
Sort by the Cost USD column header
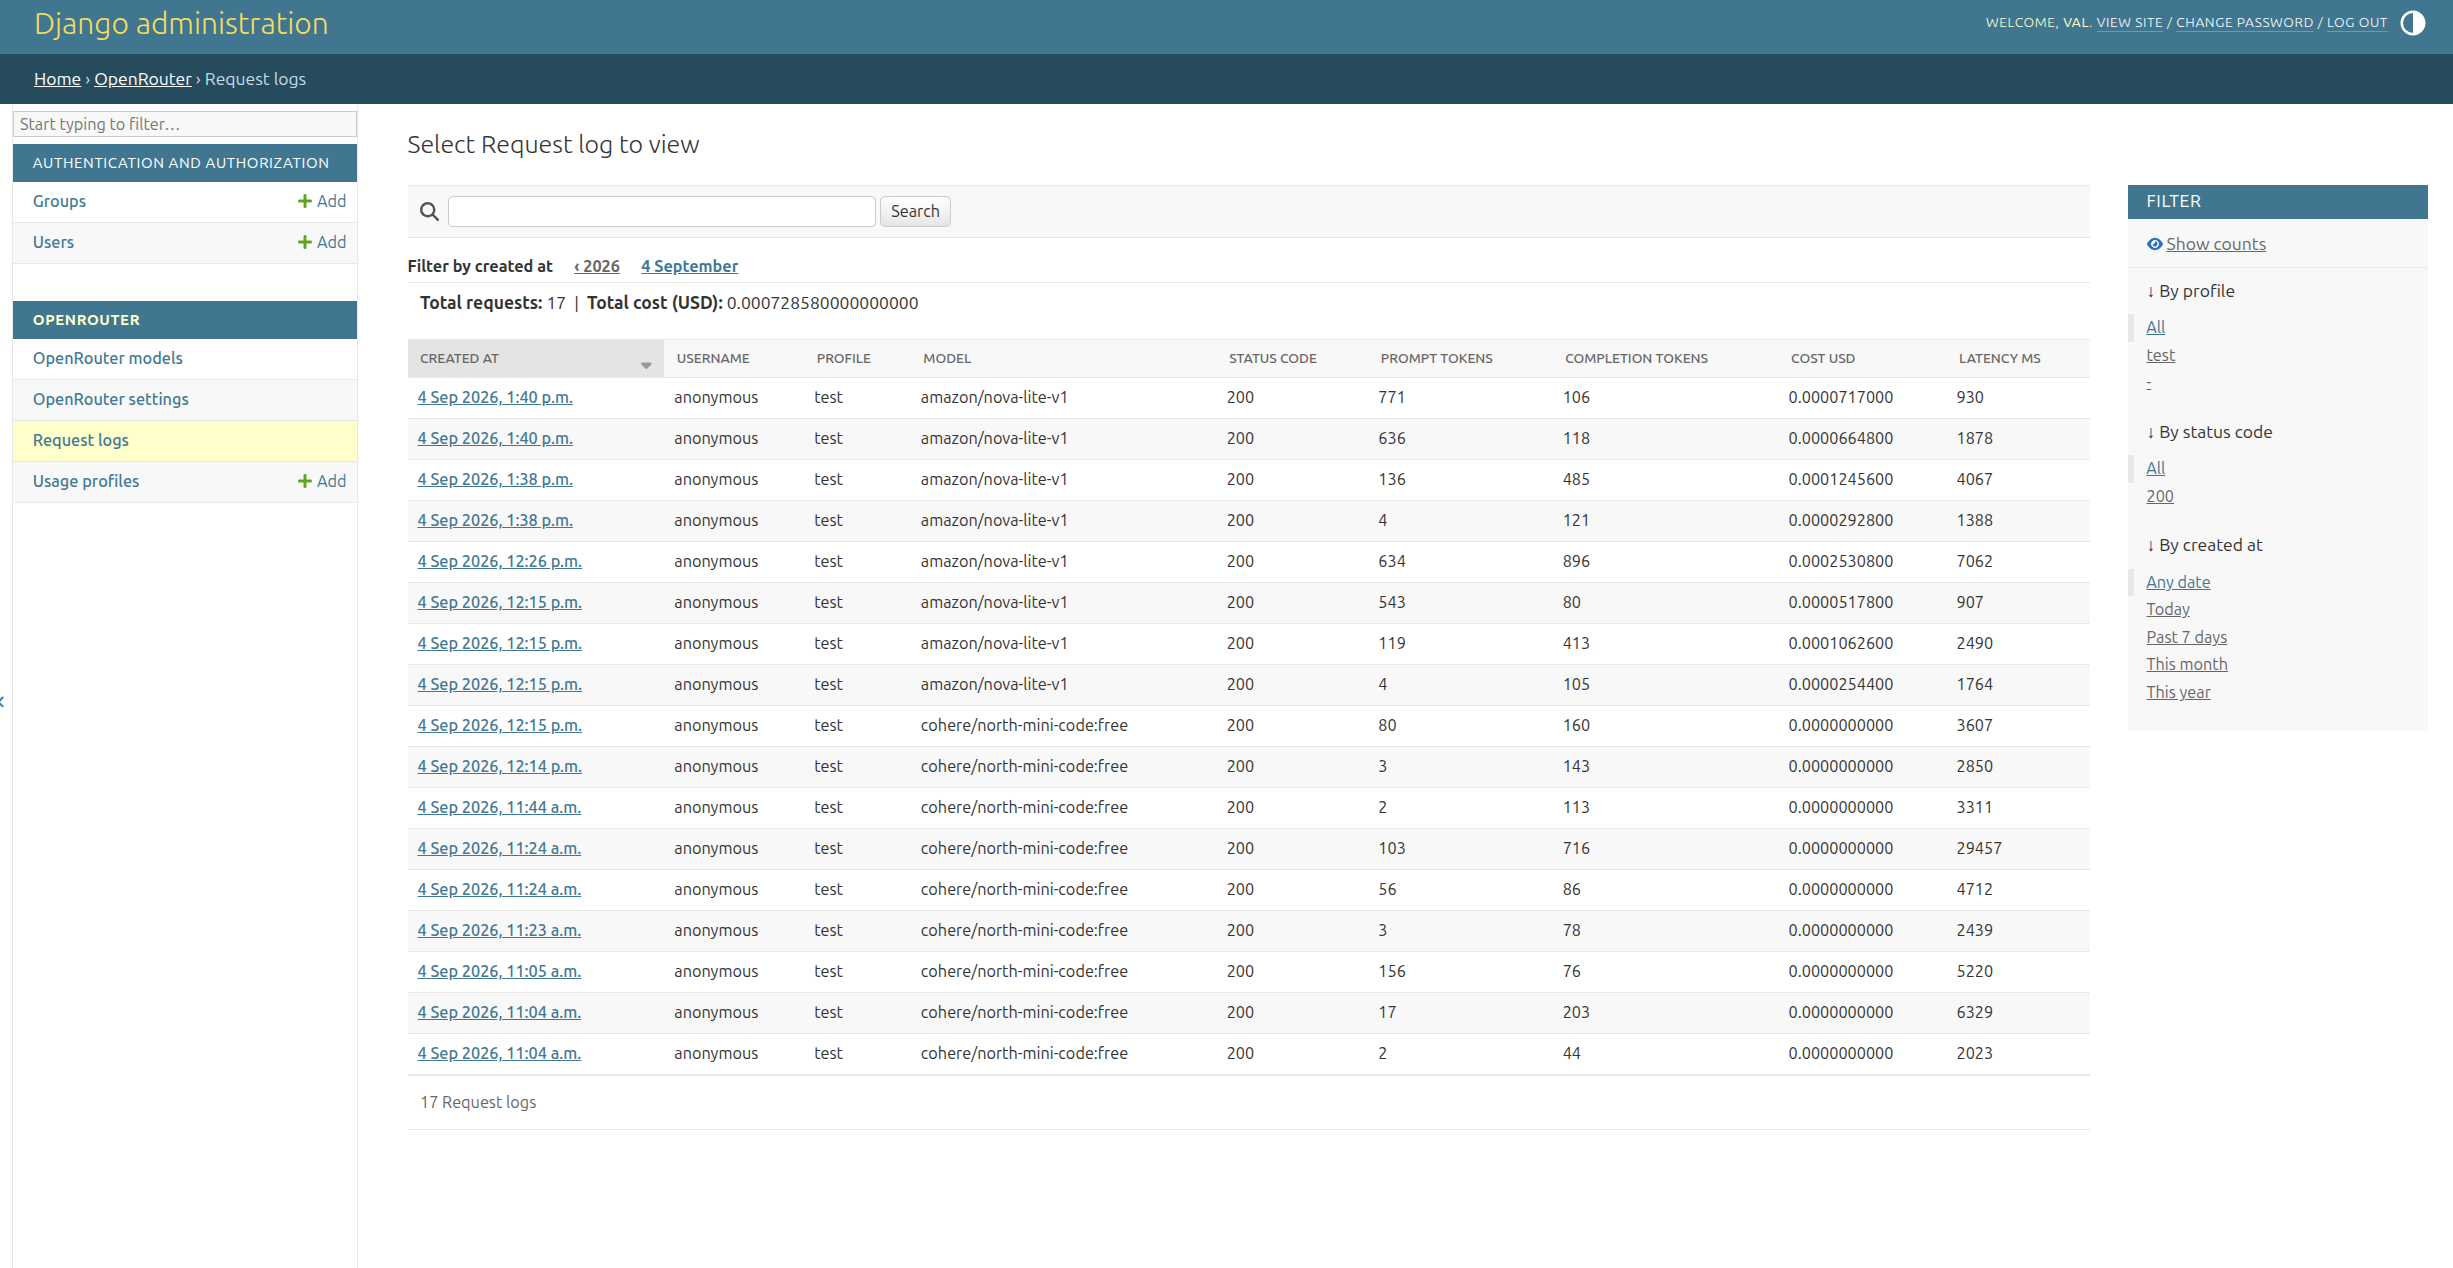[x=1823, y=358]
